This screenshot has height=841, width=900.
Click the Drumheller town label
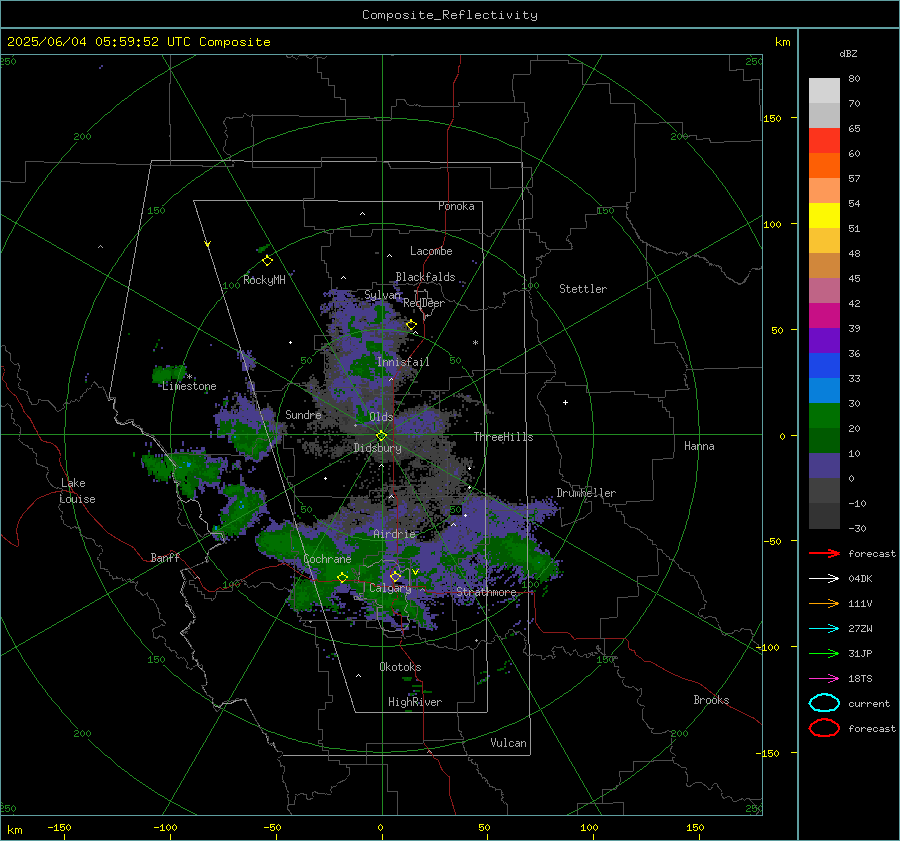586,493
